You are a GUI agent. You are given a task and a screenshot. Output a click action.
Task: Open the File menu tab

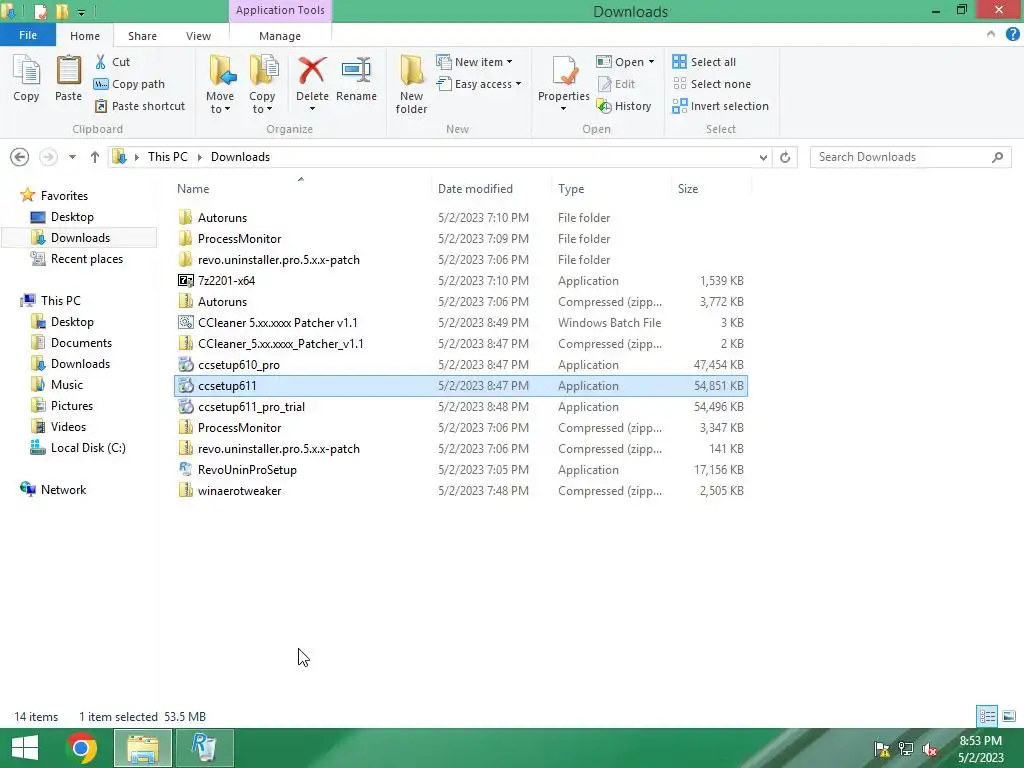click(x=28, y=35)
